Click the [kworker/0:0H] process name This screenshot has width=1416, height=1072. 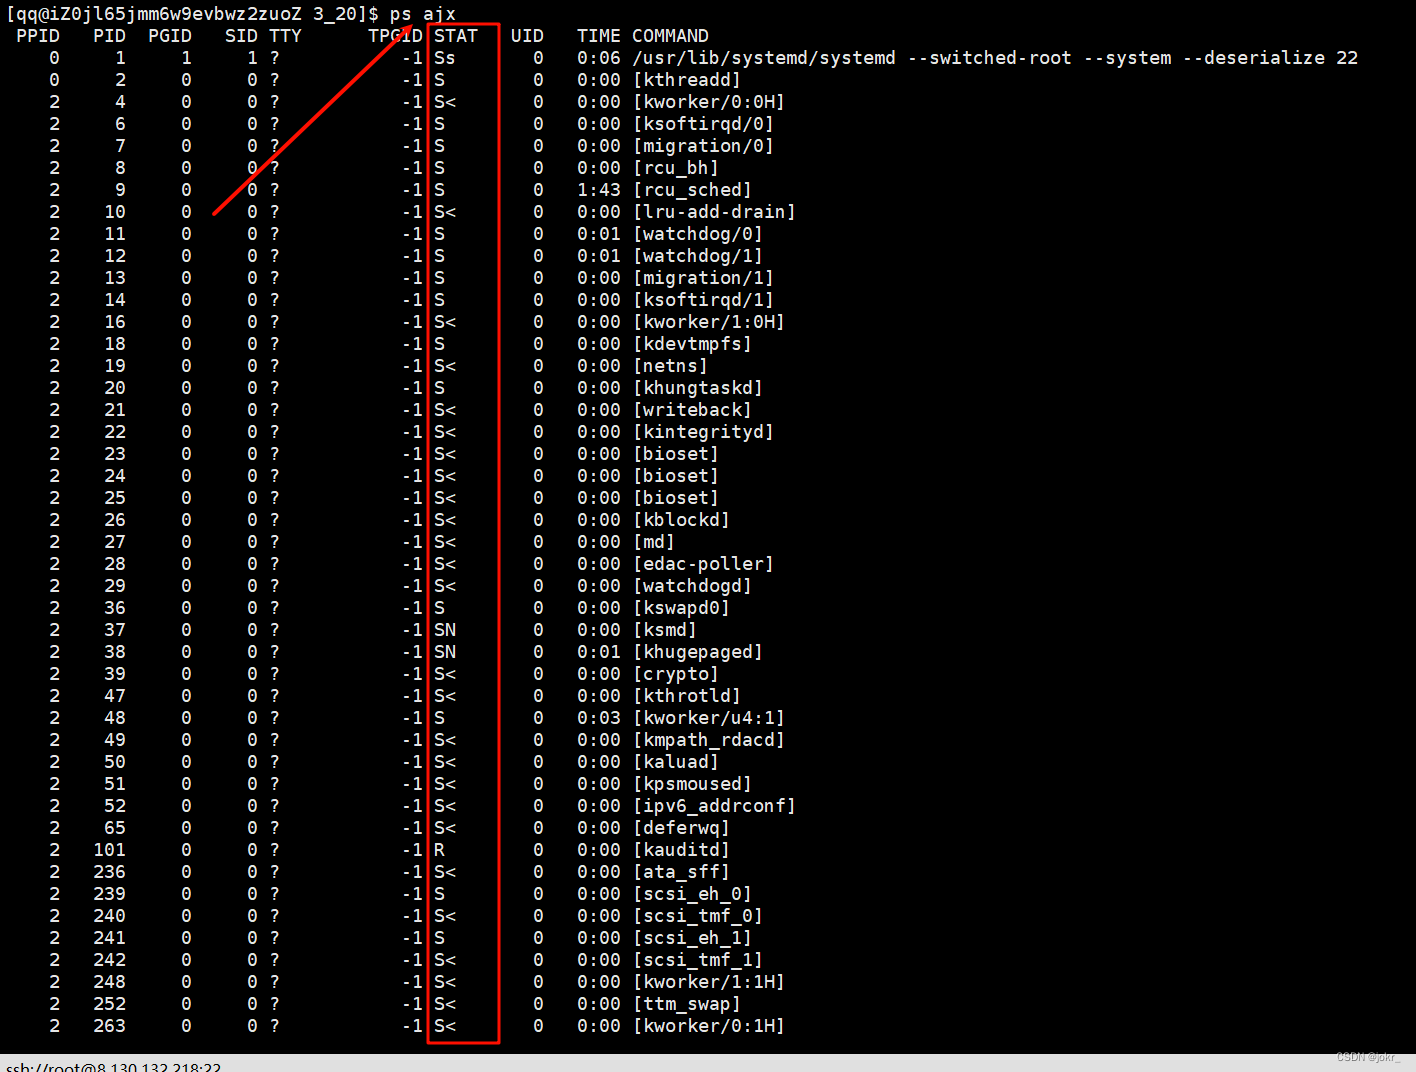(x=709, y=102)
